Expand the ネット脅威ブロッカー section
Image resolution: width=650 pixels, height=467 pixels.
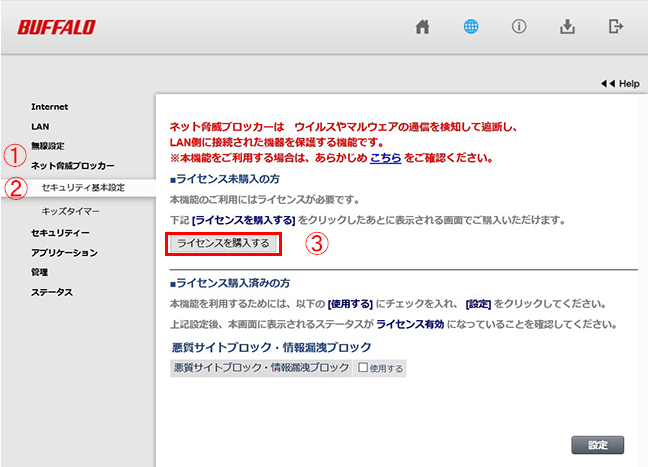coord(72,165)
